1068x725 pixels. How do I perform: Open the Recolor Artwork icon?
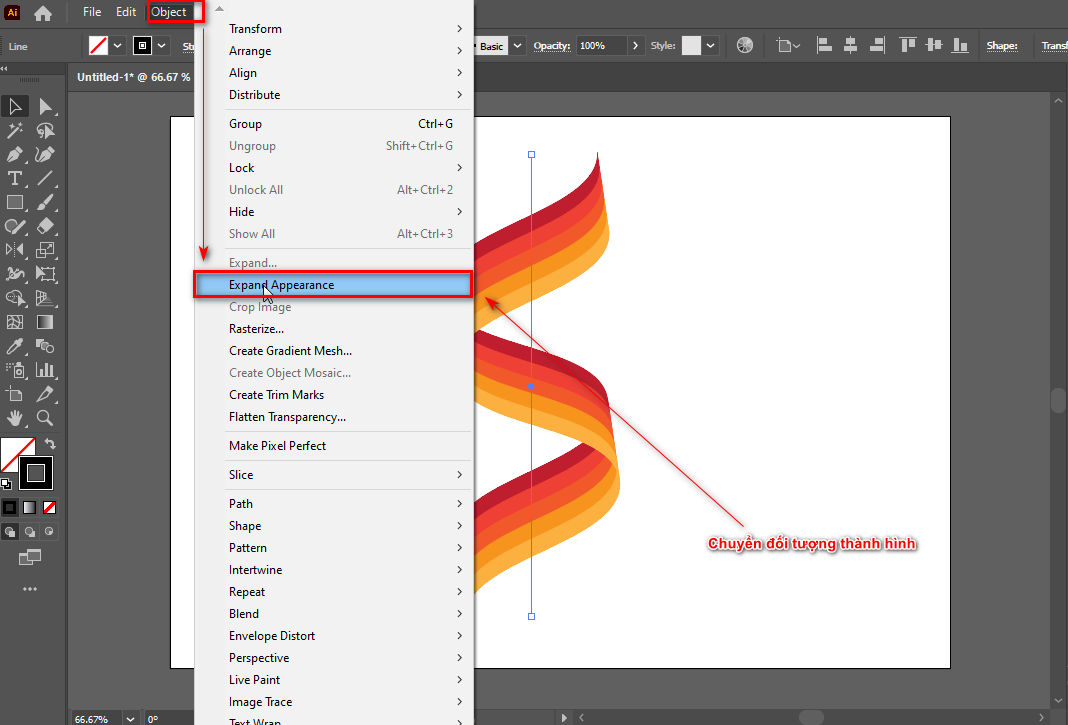744,46
